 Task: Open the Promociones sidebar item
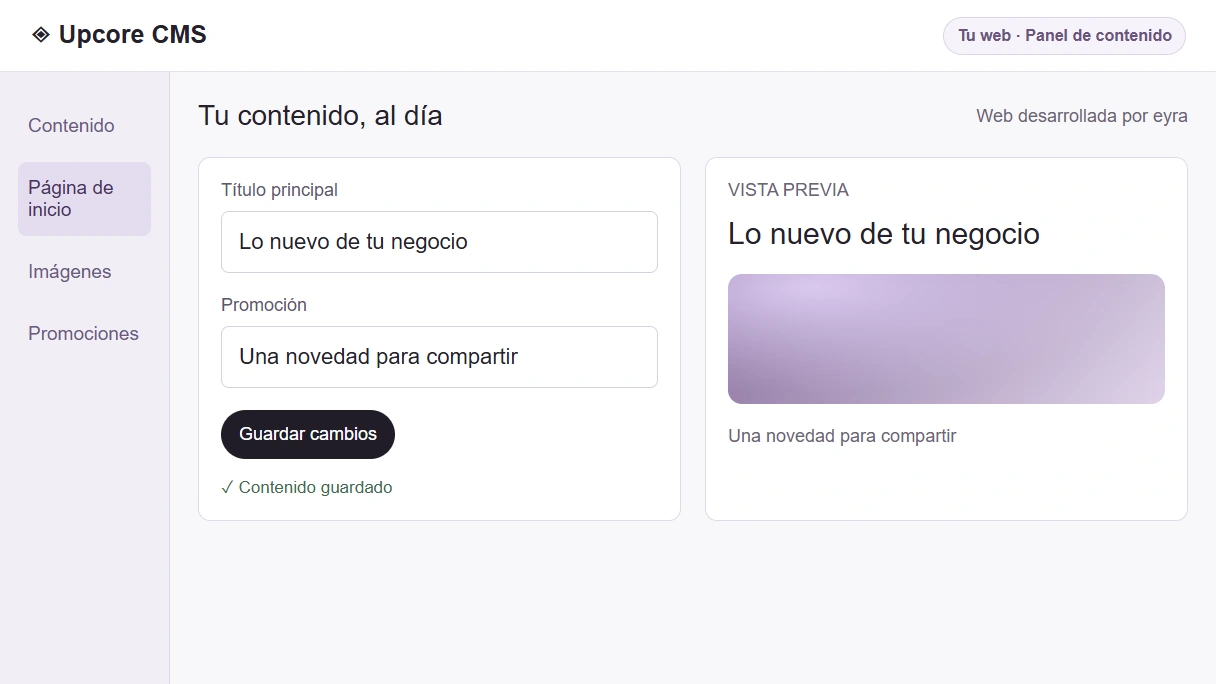(84, 334)
